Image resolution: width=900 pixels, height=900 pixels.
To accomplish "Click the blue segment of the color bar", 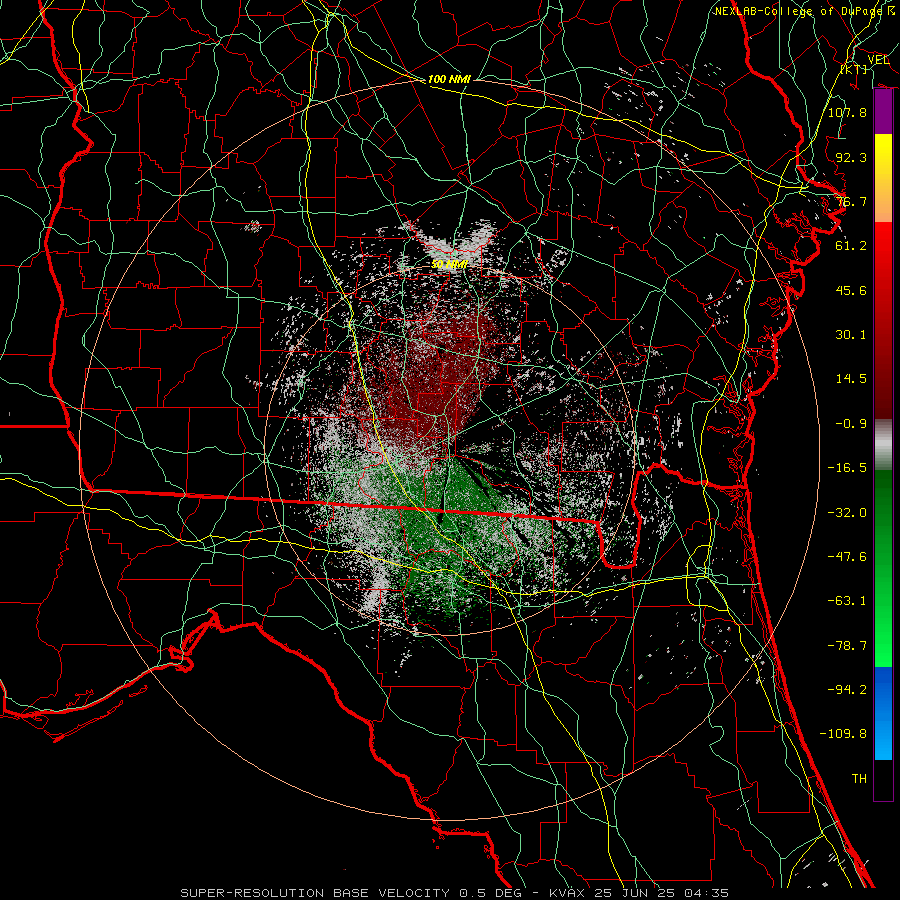I will pos(883,713).
